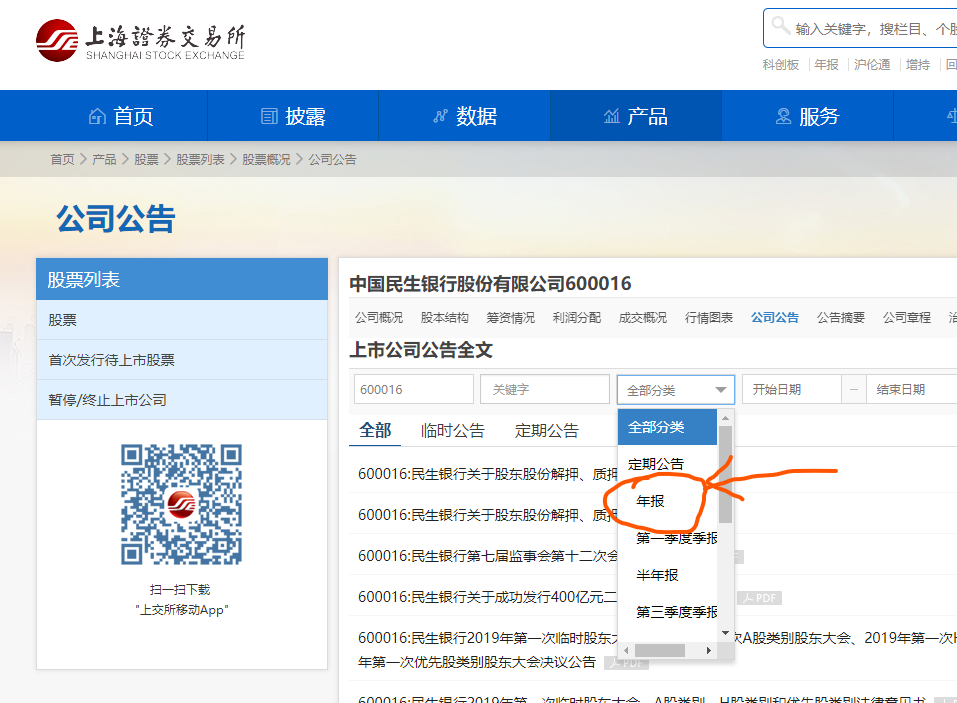This screenshot has height=703, width=957.
Task: Switch to the 筹资情况 tab
Action: (x=511, y=317)
